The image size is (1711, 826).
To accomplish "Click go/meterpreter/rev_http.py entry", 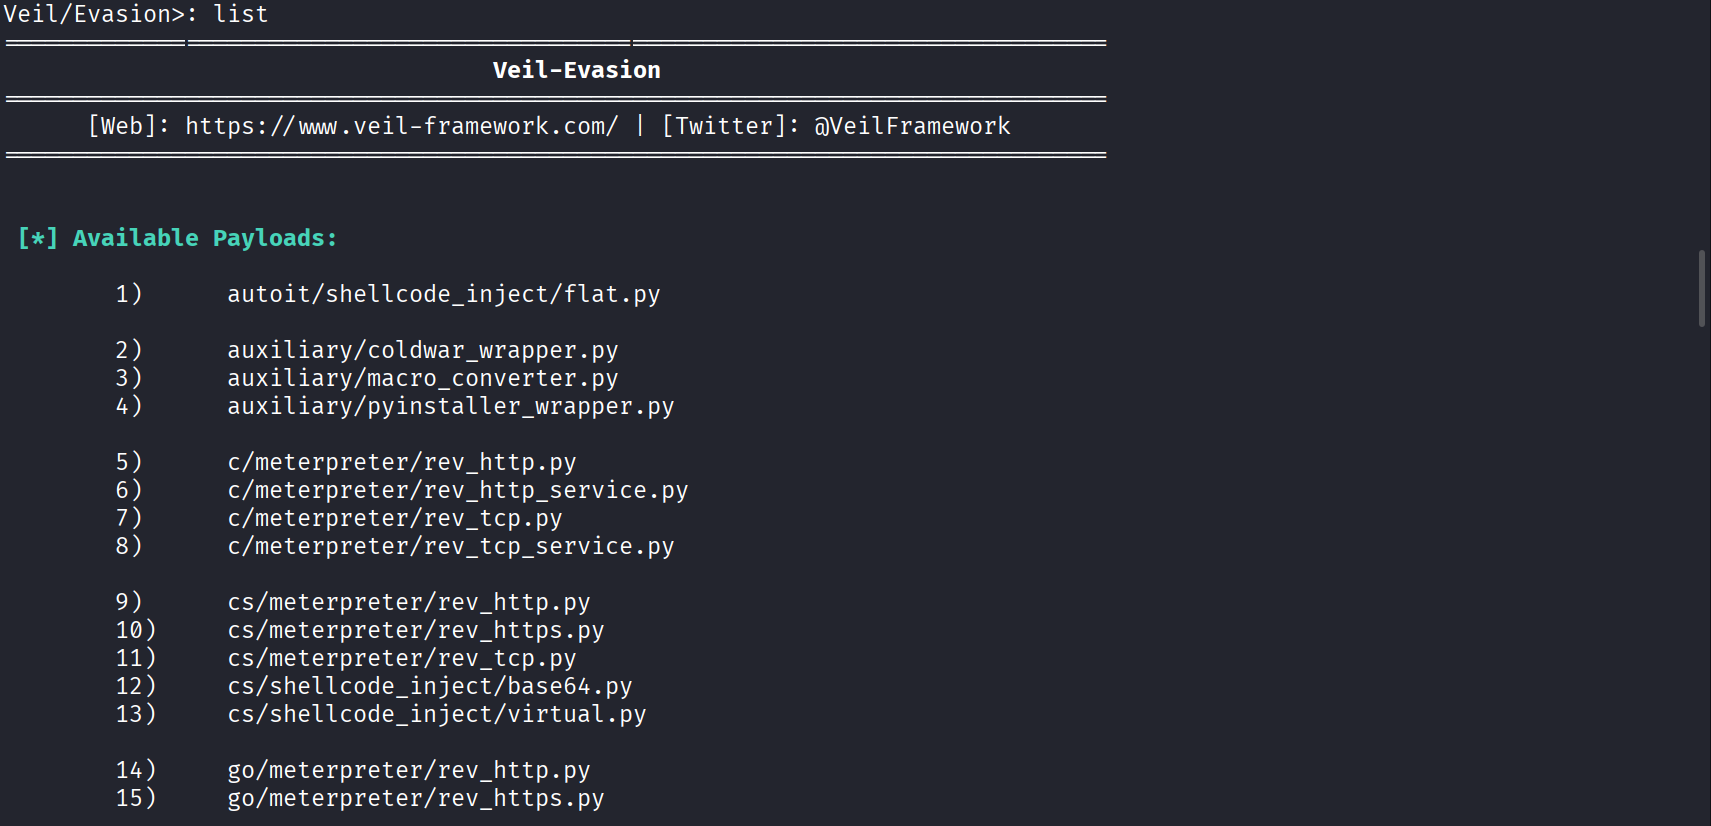I will click(408, 770).
